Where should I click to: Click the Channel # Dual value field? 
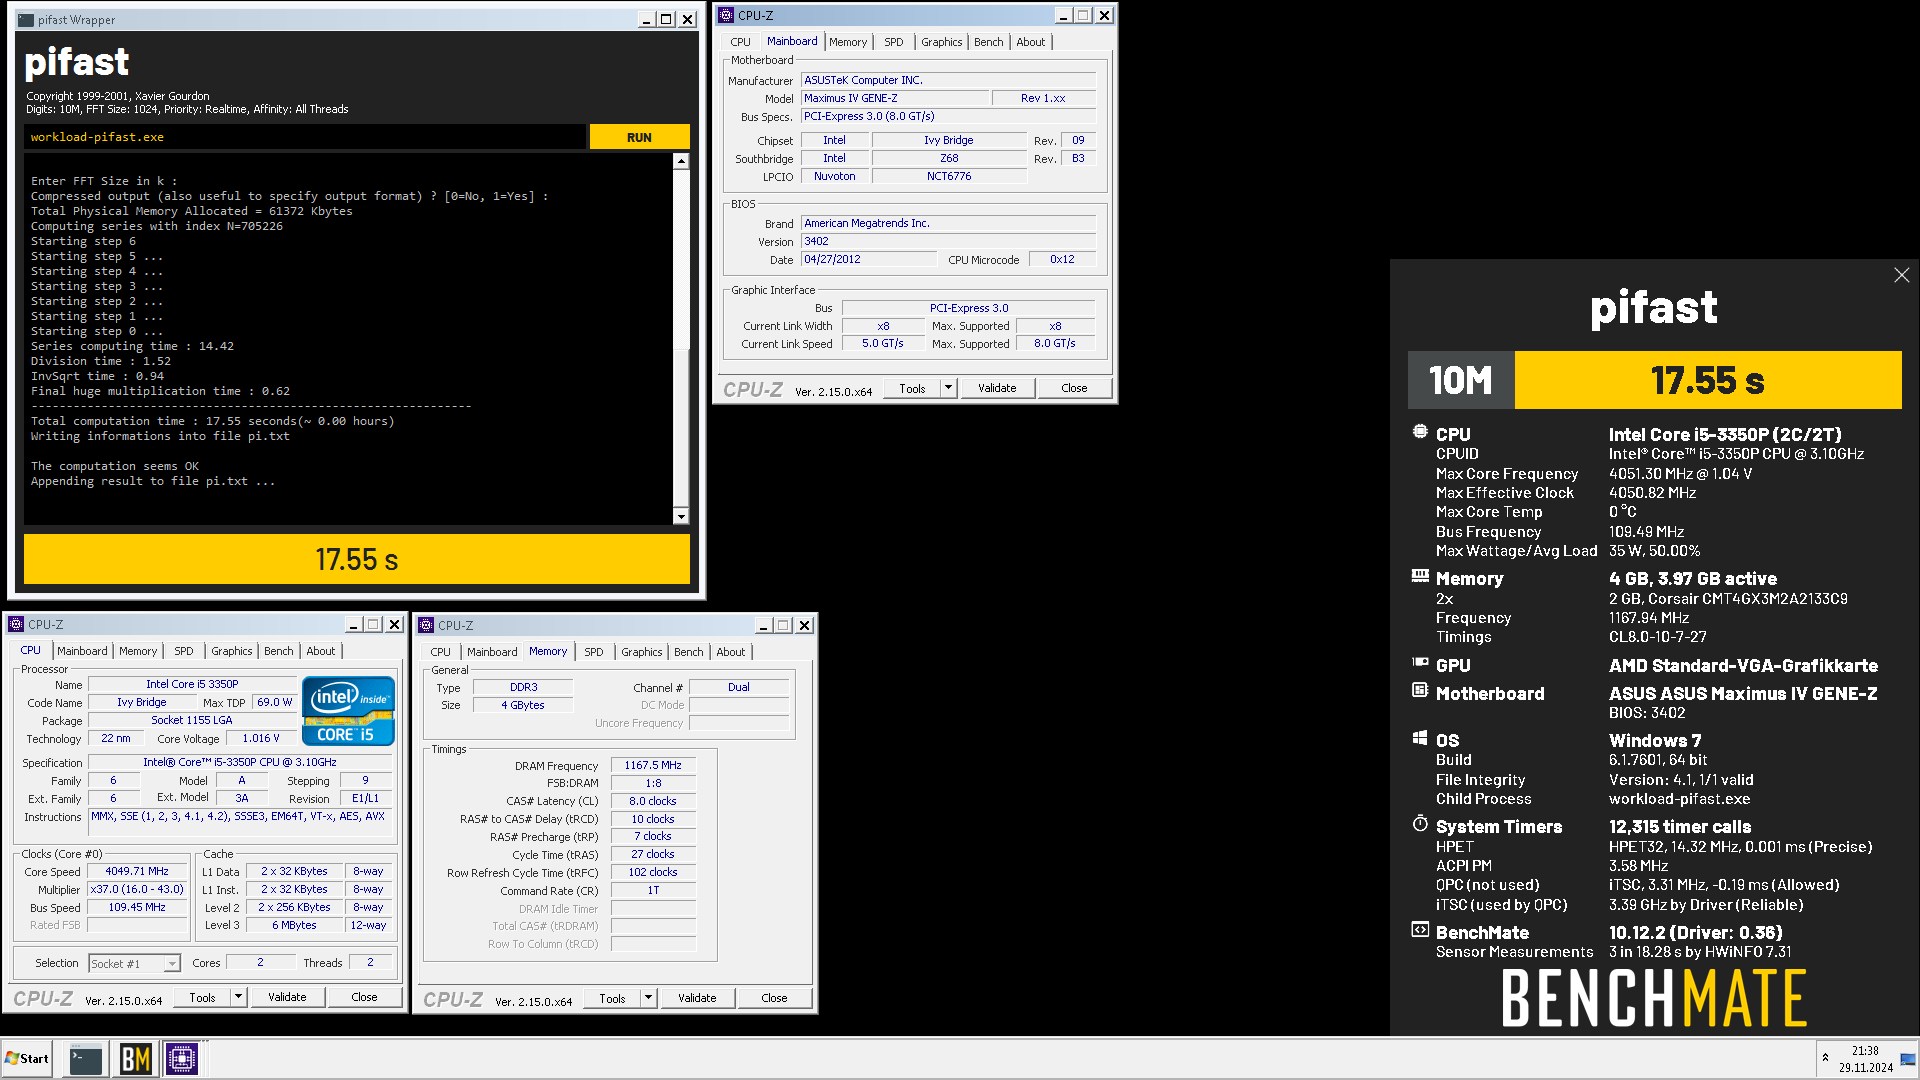pyautogui.click(x=739, y=687)
